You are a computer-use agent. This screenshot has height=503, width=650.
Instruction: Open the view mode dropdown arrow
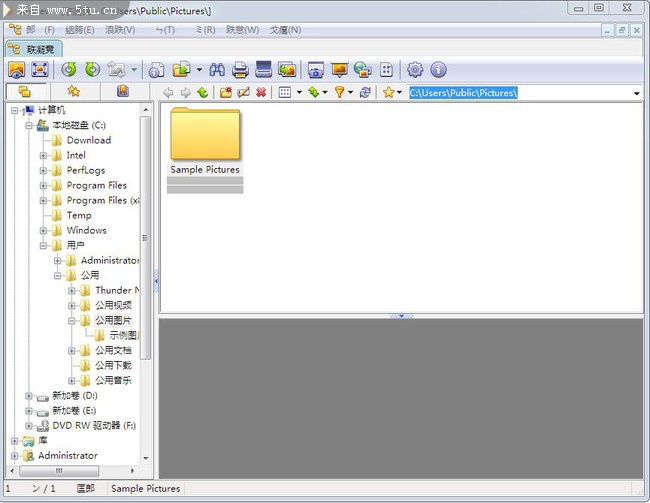pyautogui.click(x=299, y=92)
